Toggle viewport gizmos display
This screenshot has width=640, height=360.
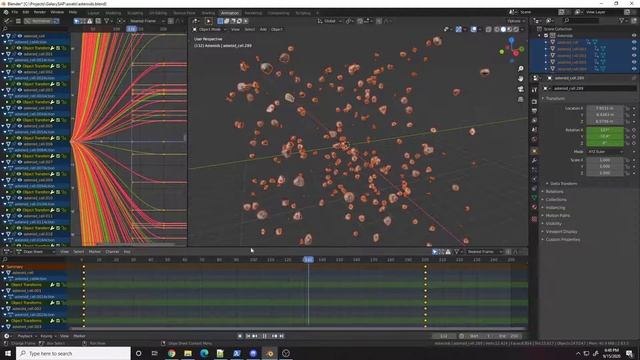click(x=459, y=29)
